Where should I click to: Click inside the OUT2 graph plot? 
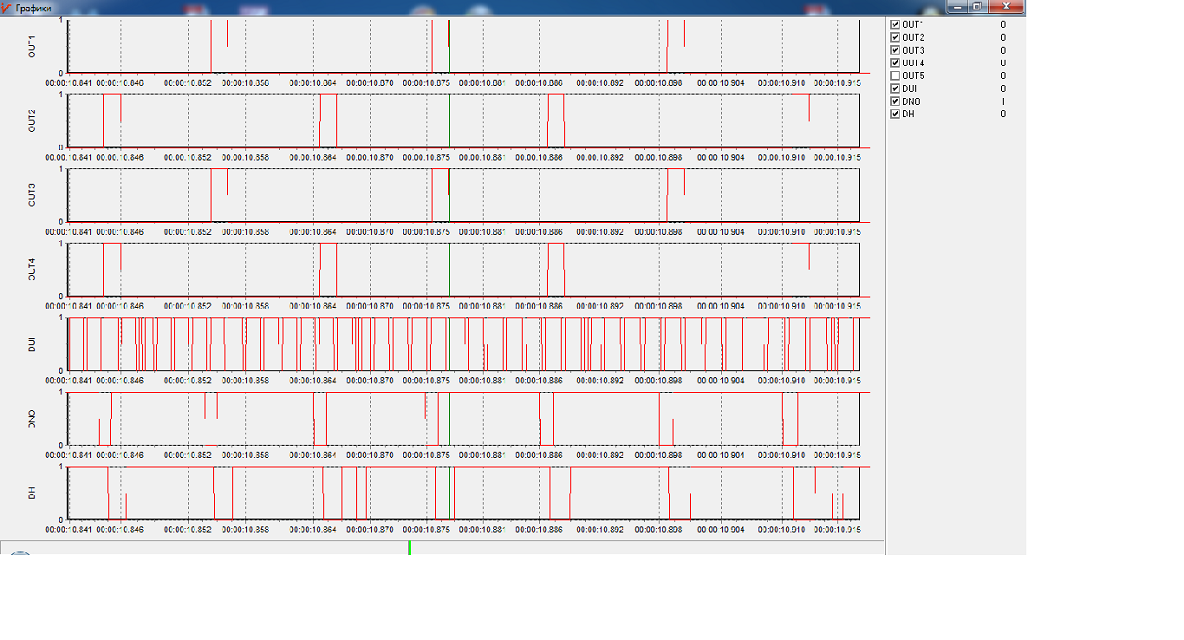[x=464, y=121]
